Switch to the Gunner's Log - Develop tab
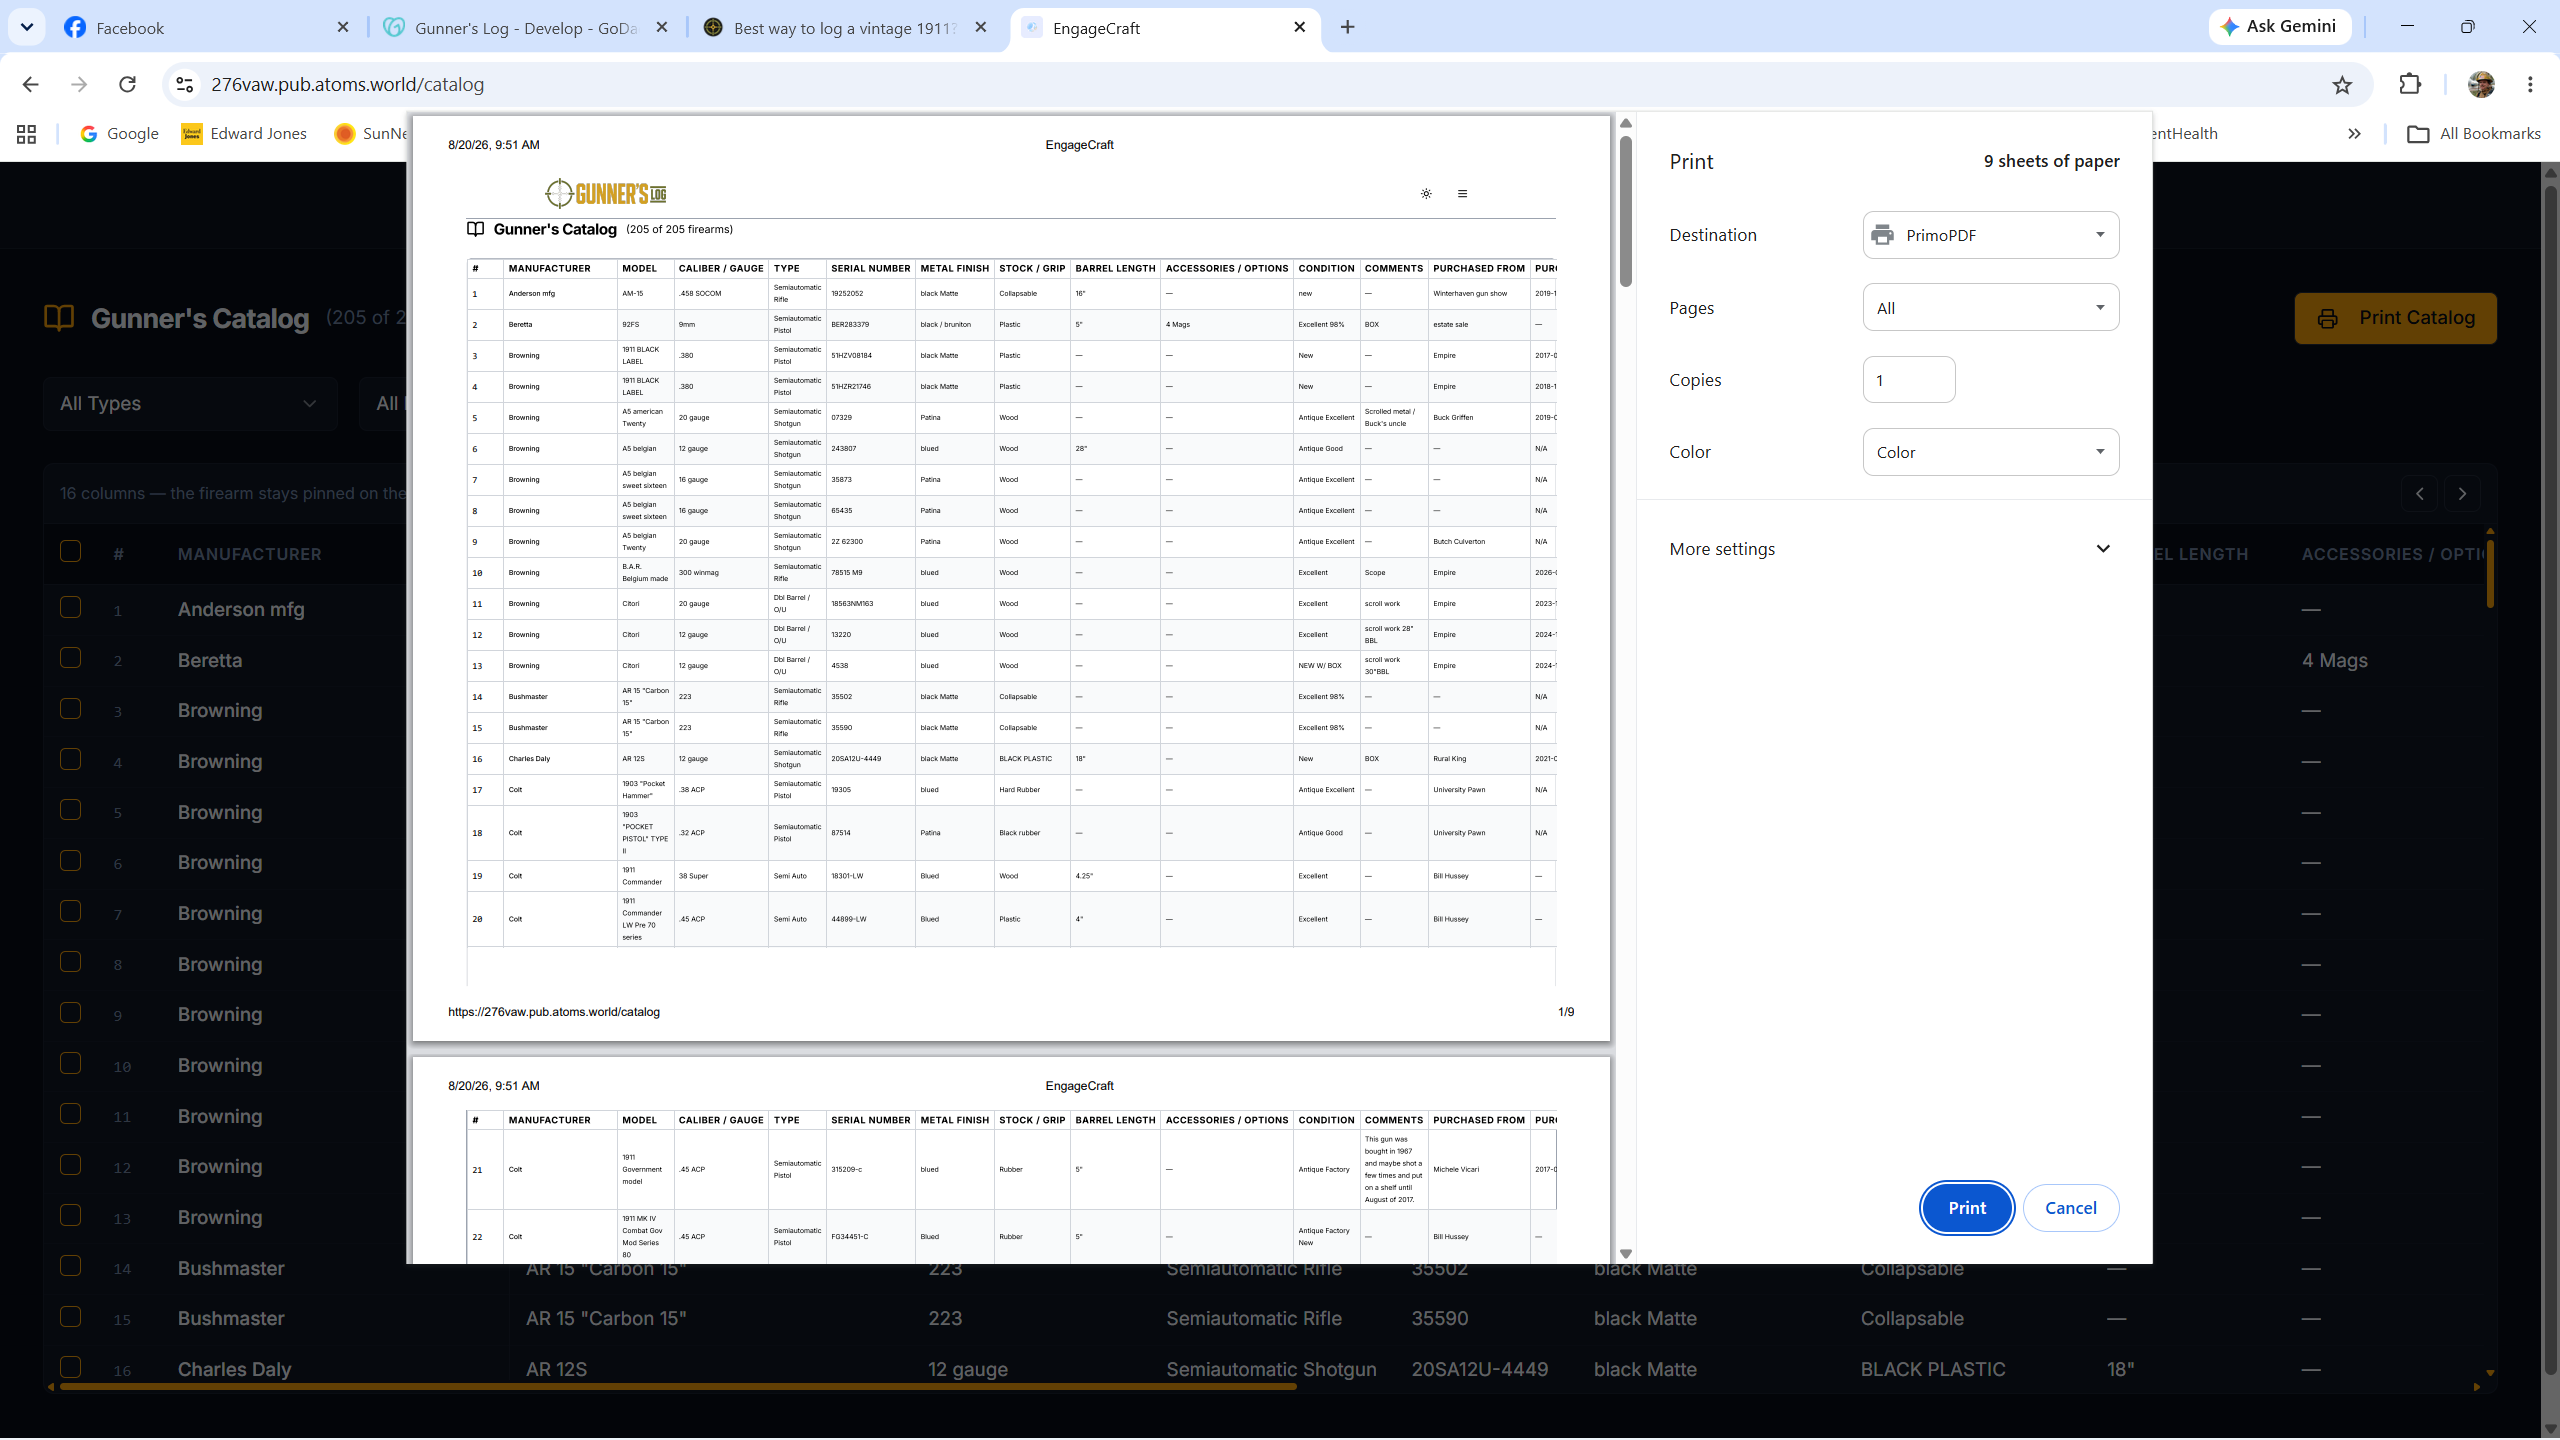Screen dimensions: 2560x1440 point(525,27)
